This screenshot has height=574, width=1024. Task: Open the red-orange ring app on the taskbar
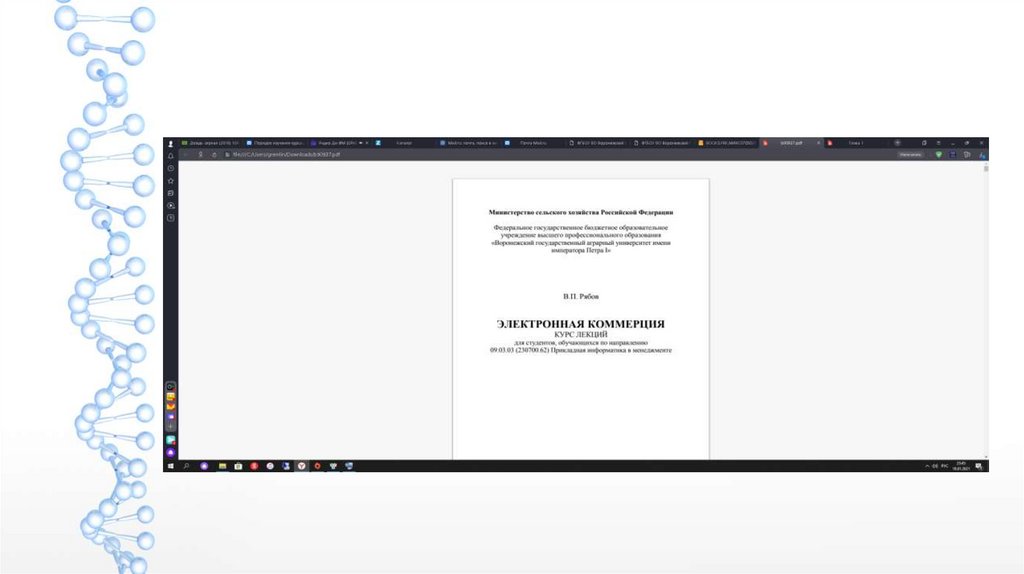point(317,466)
